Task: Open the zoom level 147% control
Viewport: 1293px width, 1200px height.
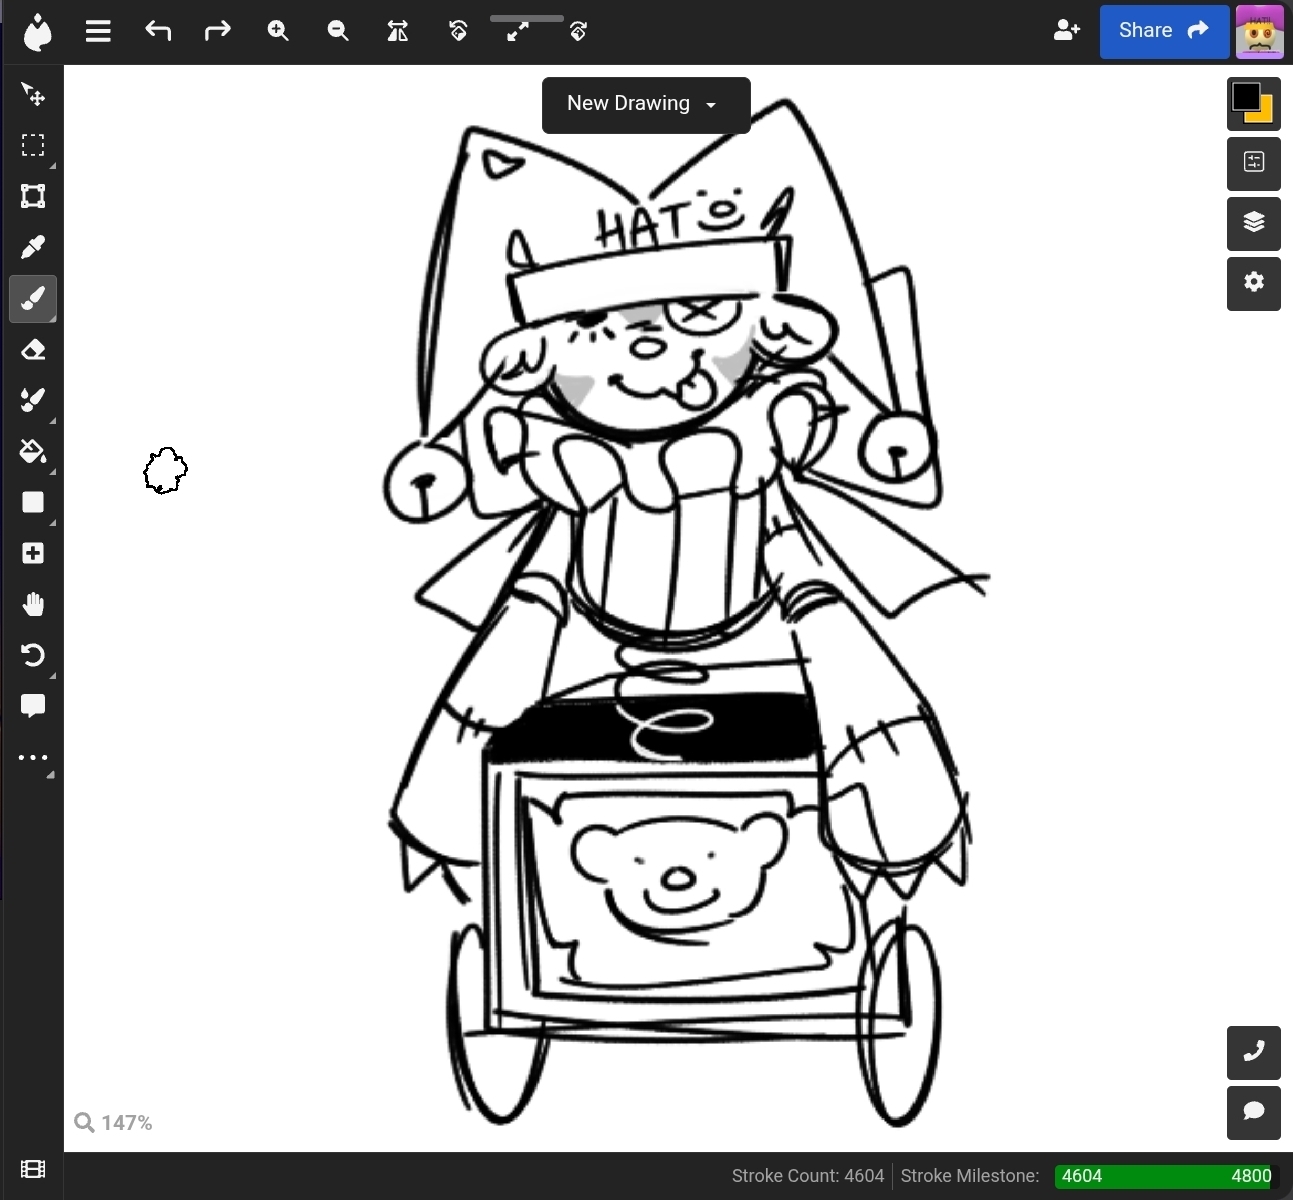Action: 114,1123
